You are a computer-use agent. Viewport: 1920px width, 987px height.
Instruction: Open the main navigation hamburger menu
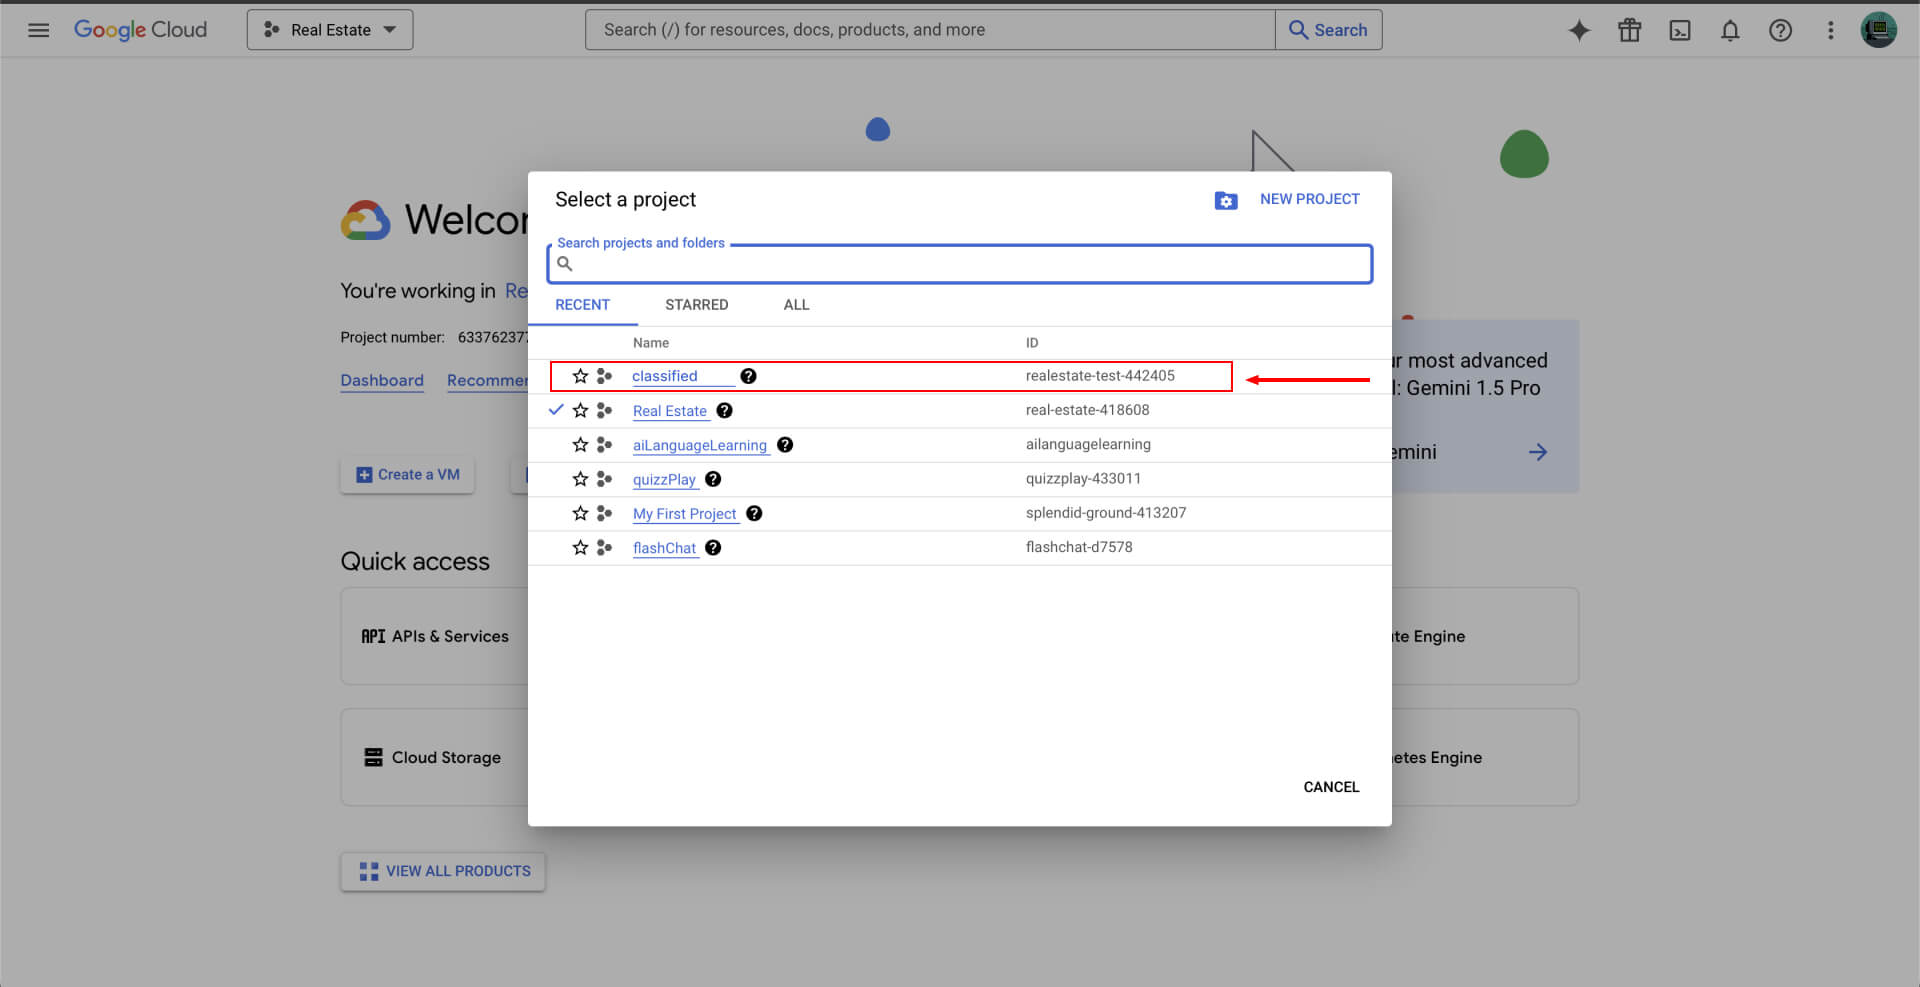pos(38,30)
